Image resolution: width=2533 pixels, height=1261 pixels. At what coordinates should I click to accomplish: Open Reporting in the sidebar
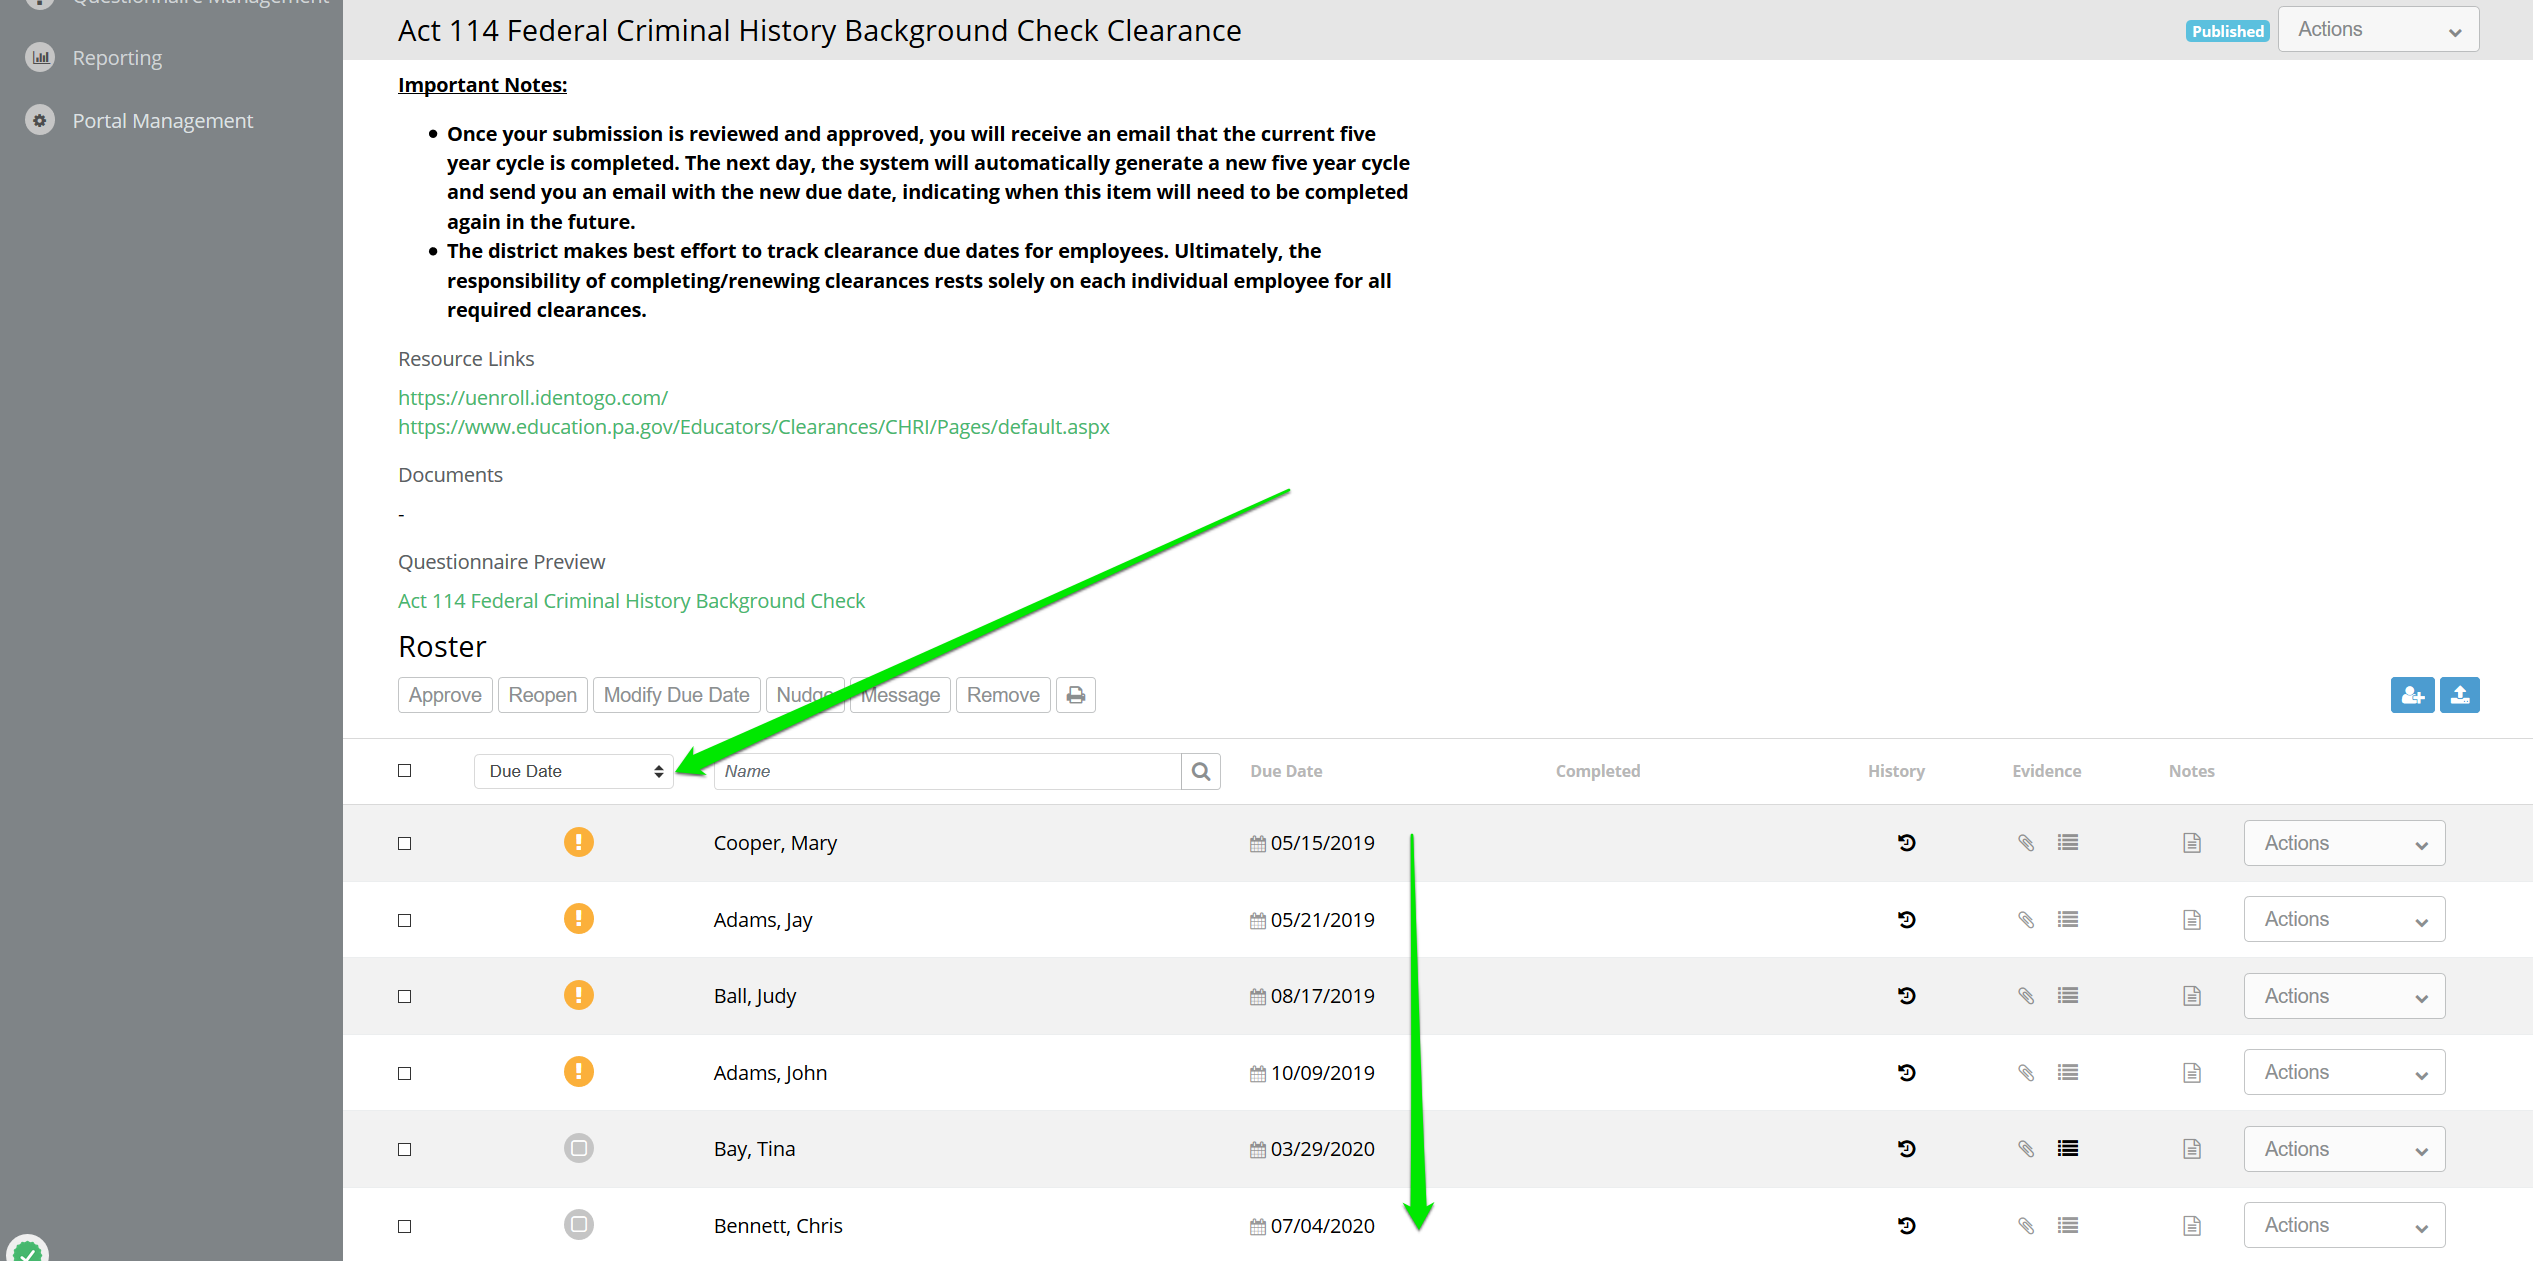tap(117, 58)
